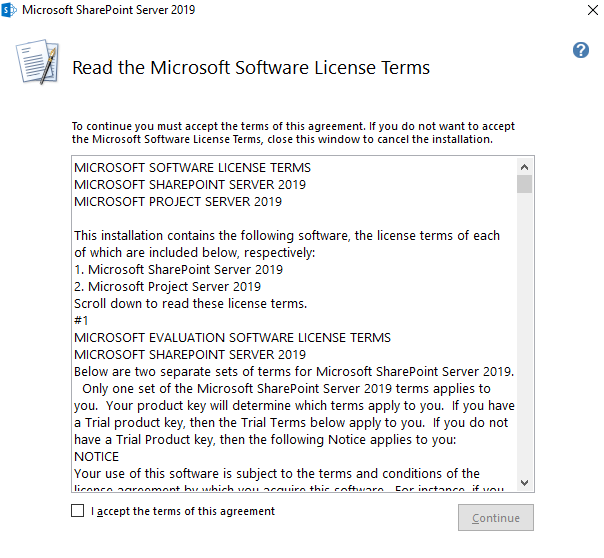Click the '2. Microsoft Project Server 2019' list line
Viewport: 604px width, 558px height.
[169, 287]
